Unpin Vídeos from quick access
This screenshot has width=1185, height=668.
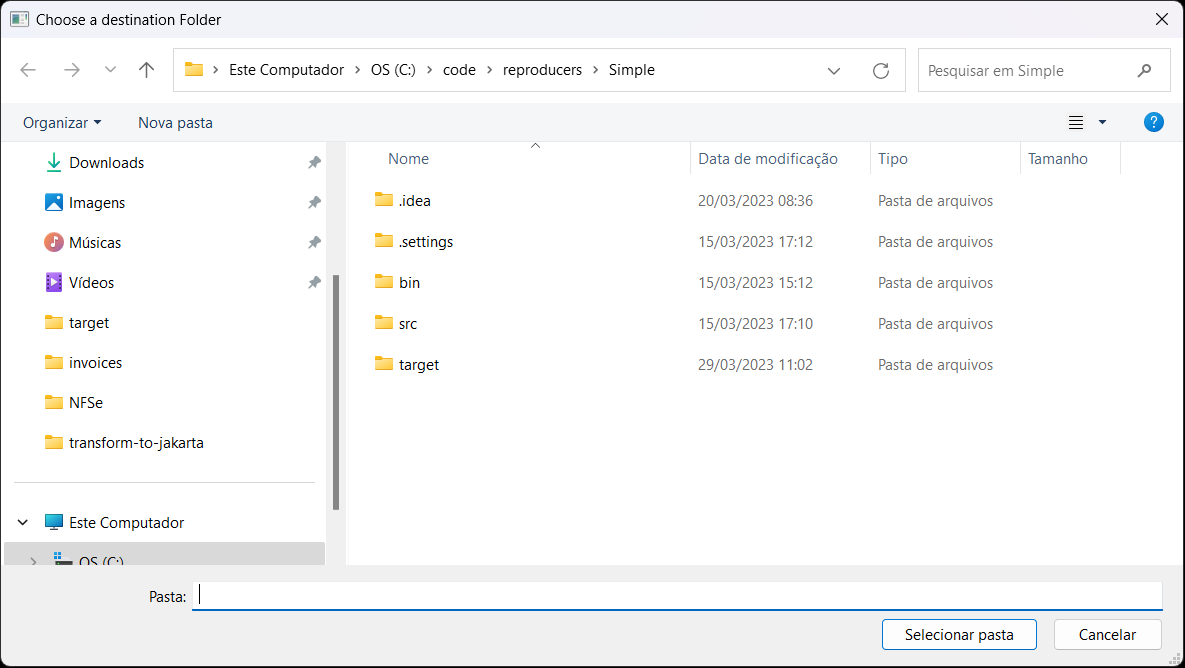(314, 282)
